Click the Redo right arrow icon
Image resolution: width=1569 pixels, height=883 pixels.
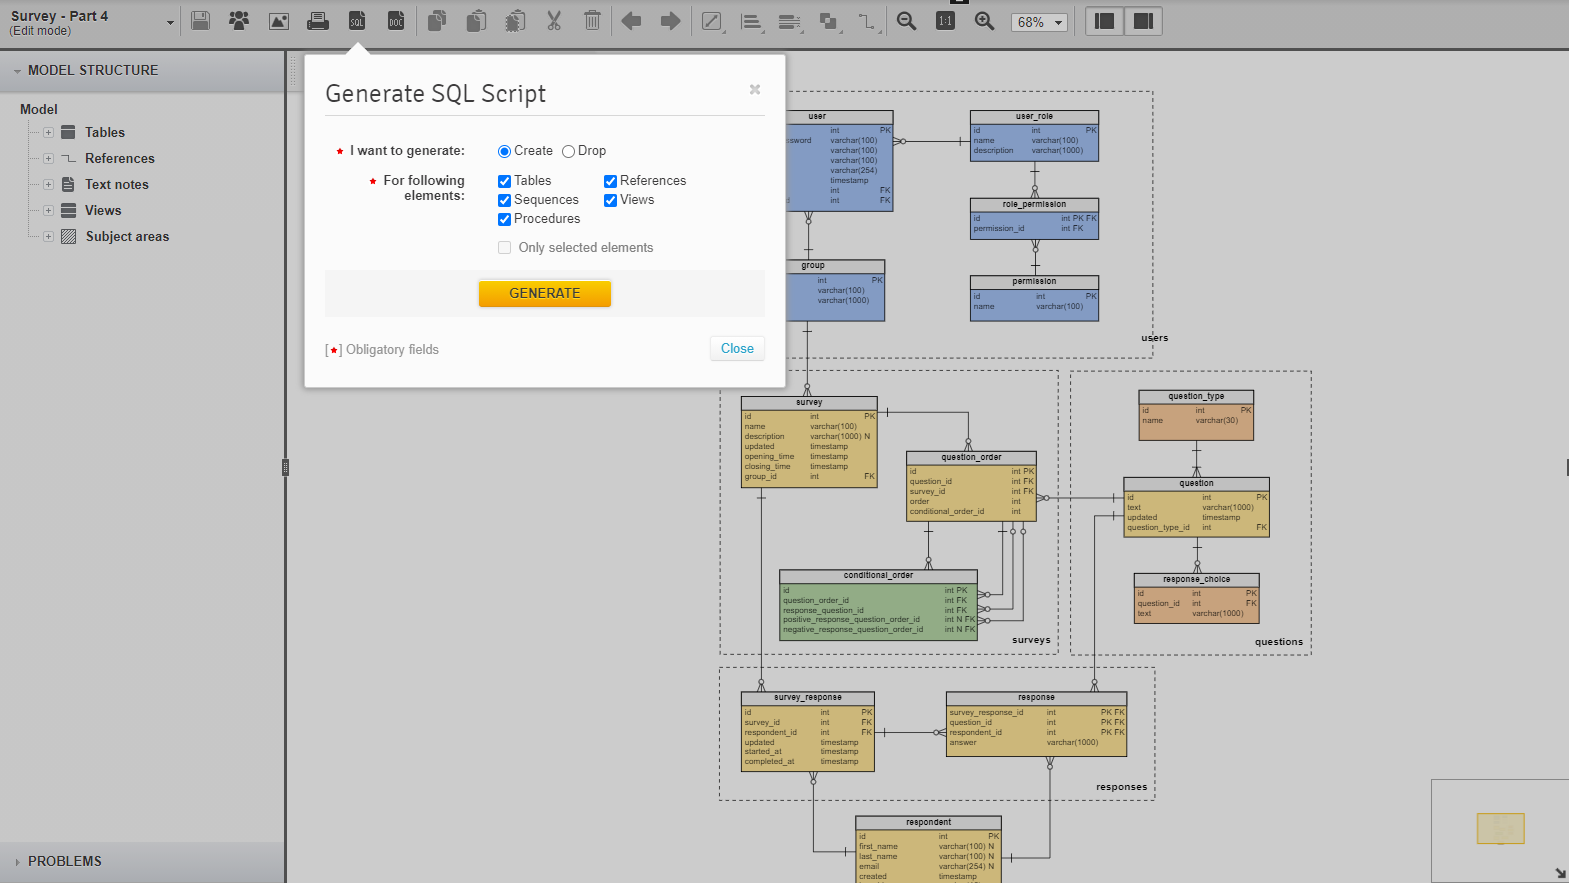670,21
